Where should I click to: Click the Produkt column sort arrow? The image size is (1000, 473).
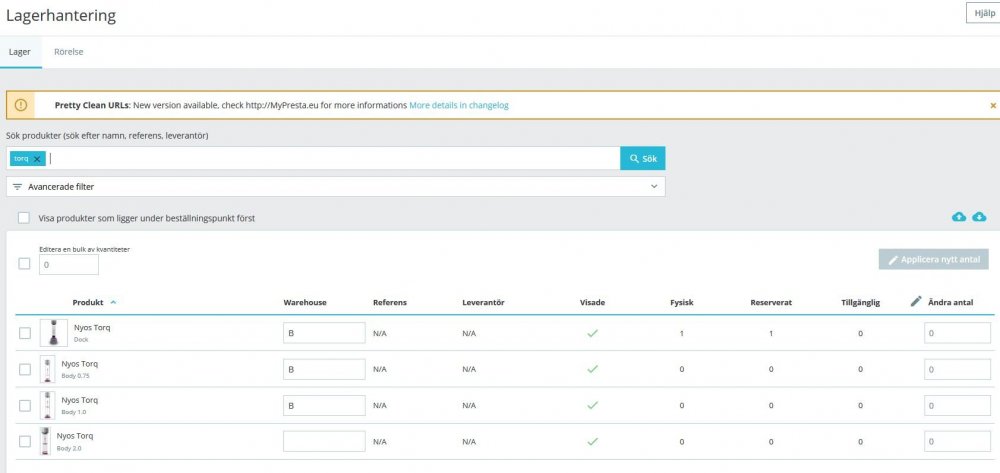113,302
